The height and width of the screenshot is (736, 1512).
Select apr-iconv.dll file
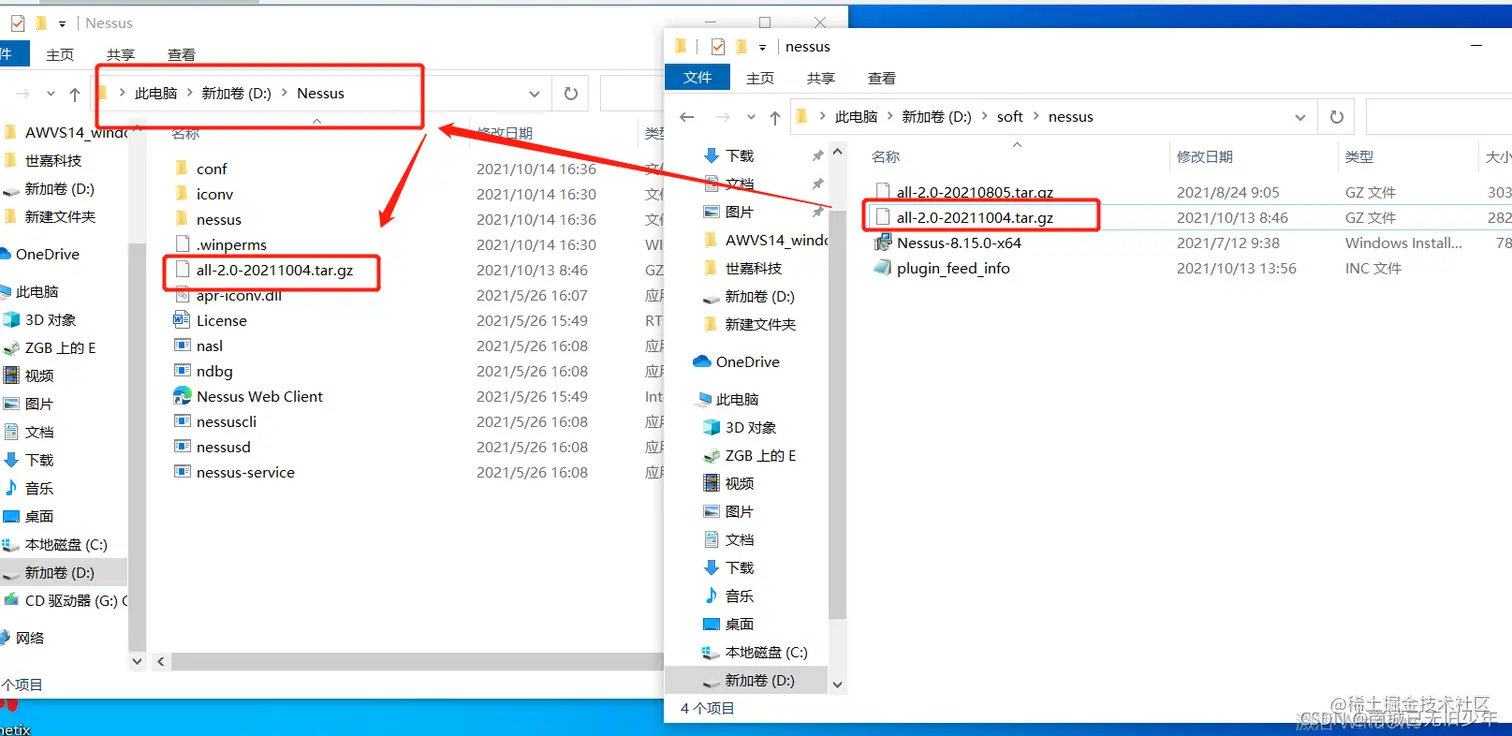238,295
